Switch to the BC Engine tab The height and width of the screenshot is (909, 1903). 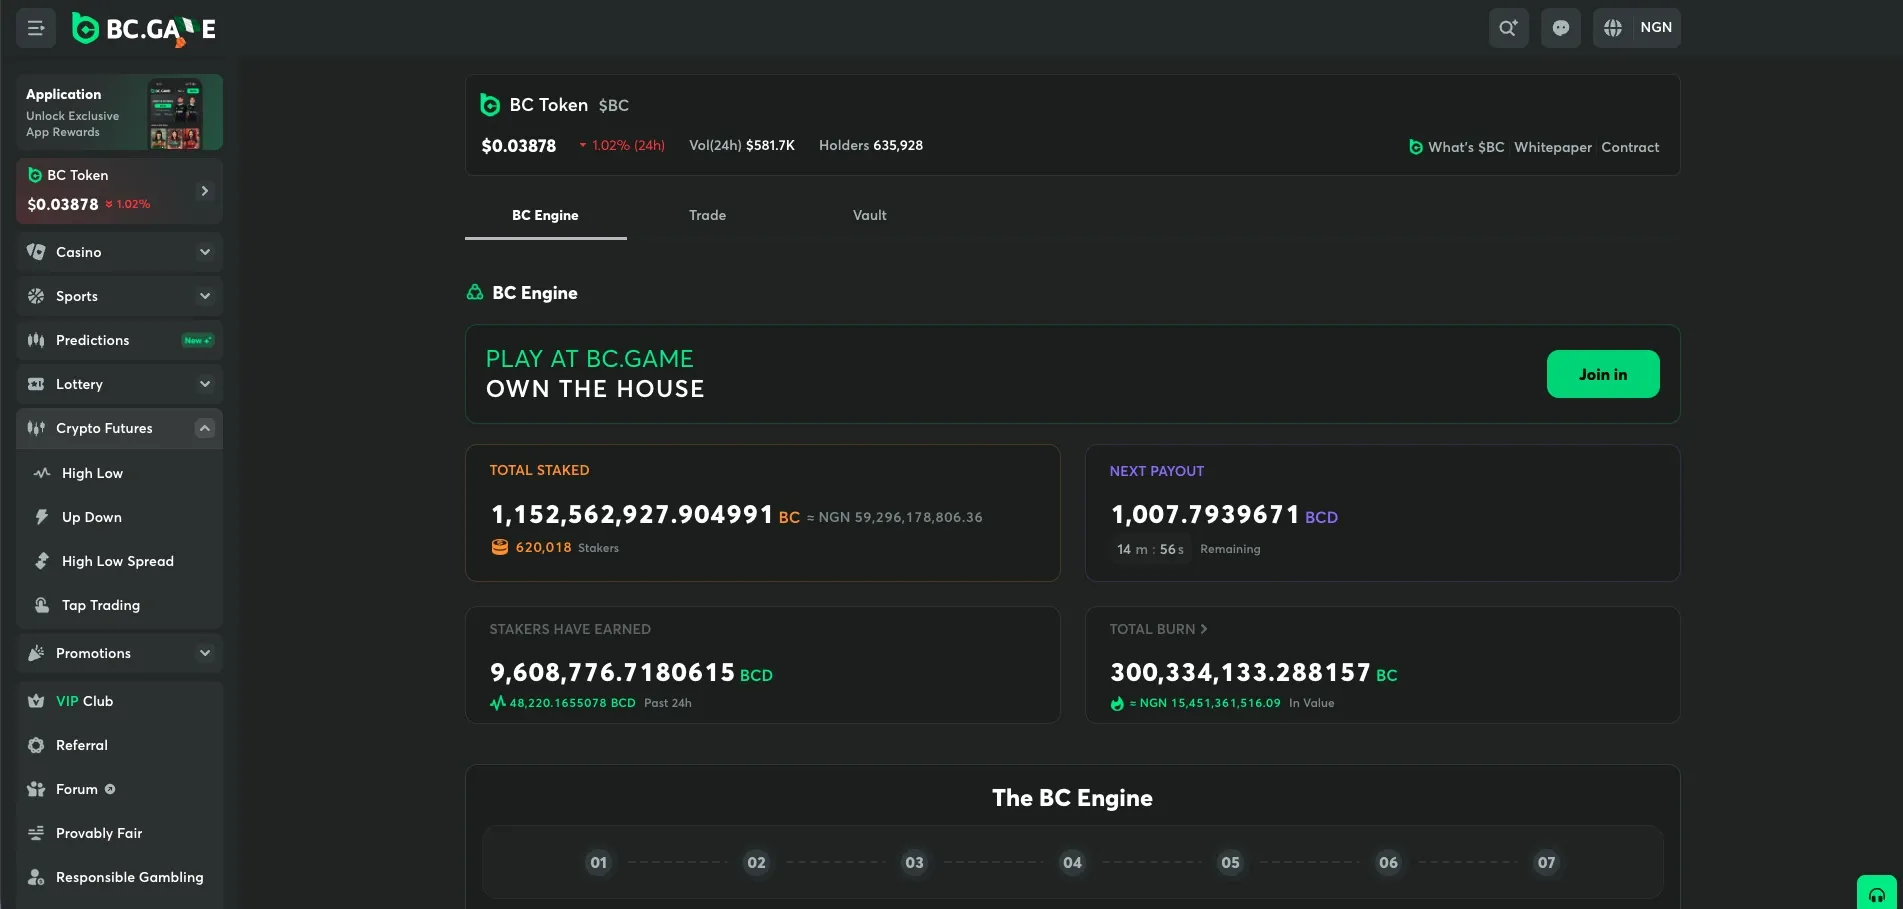(x=545, y=215)
